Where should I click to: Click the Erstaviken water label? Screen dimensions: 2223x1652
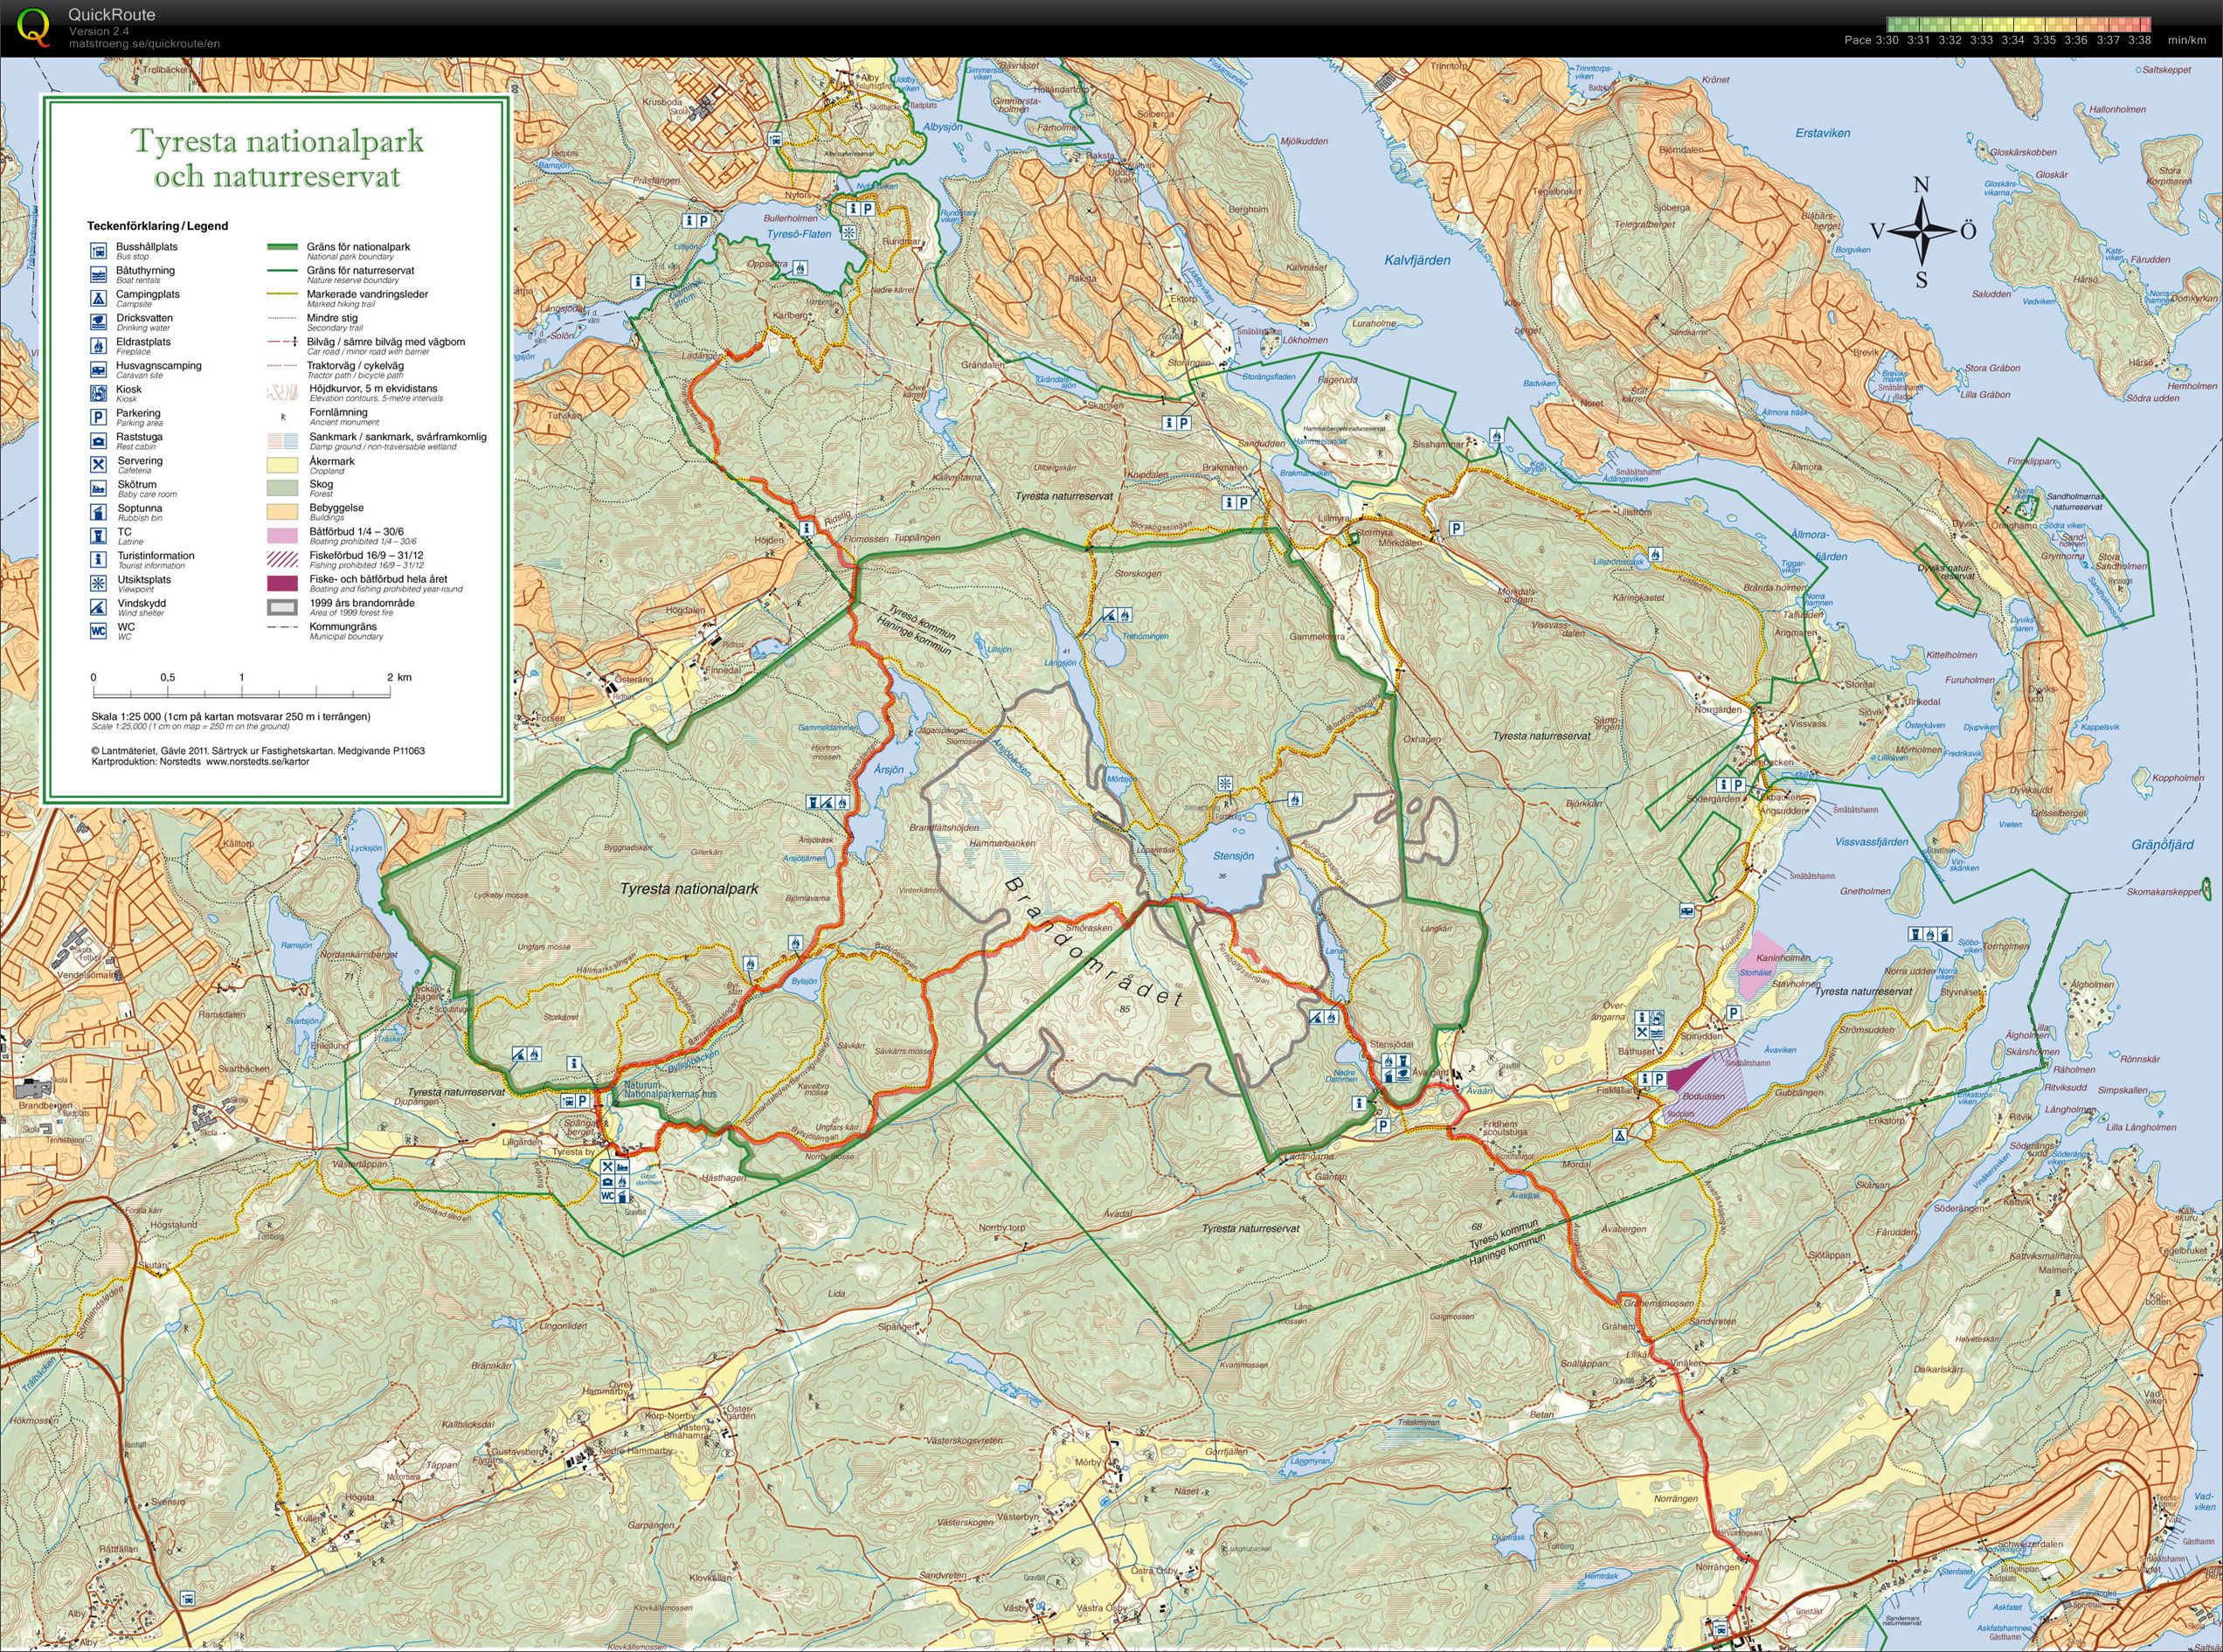[x=1823, y=133]
